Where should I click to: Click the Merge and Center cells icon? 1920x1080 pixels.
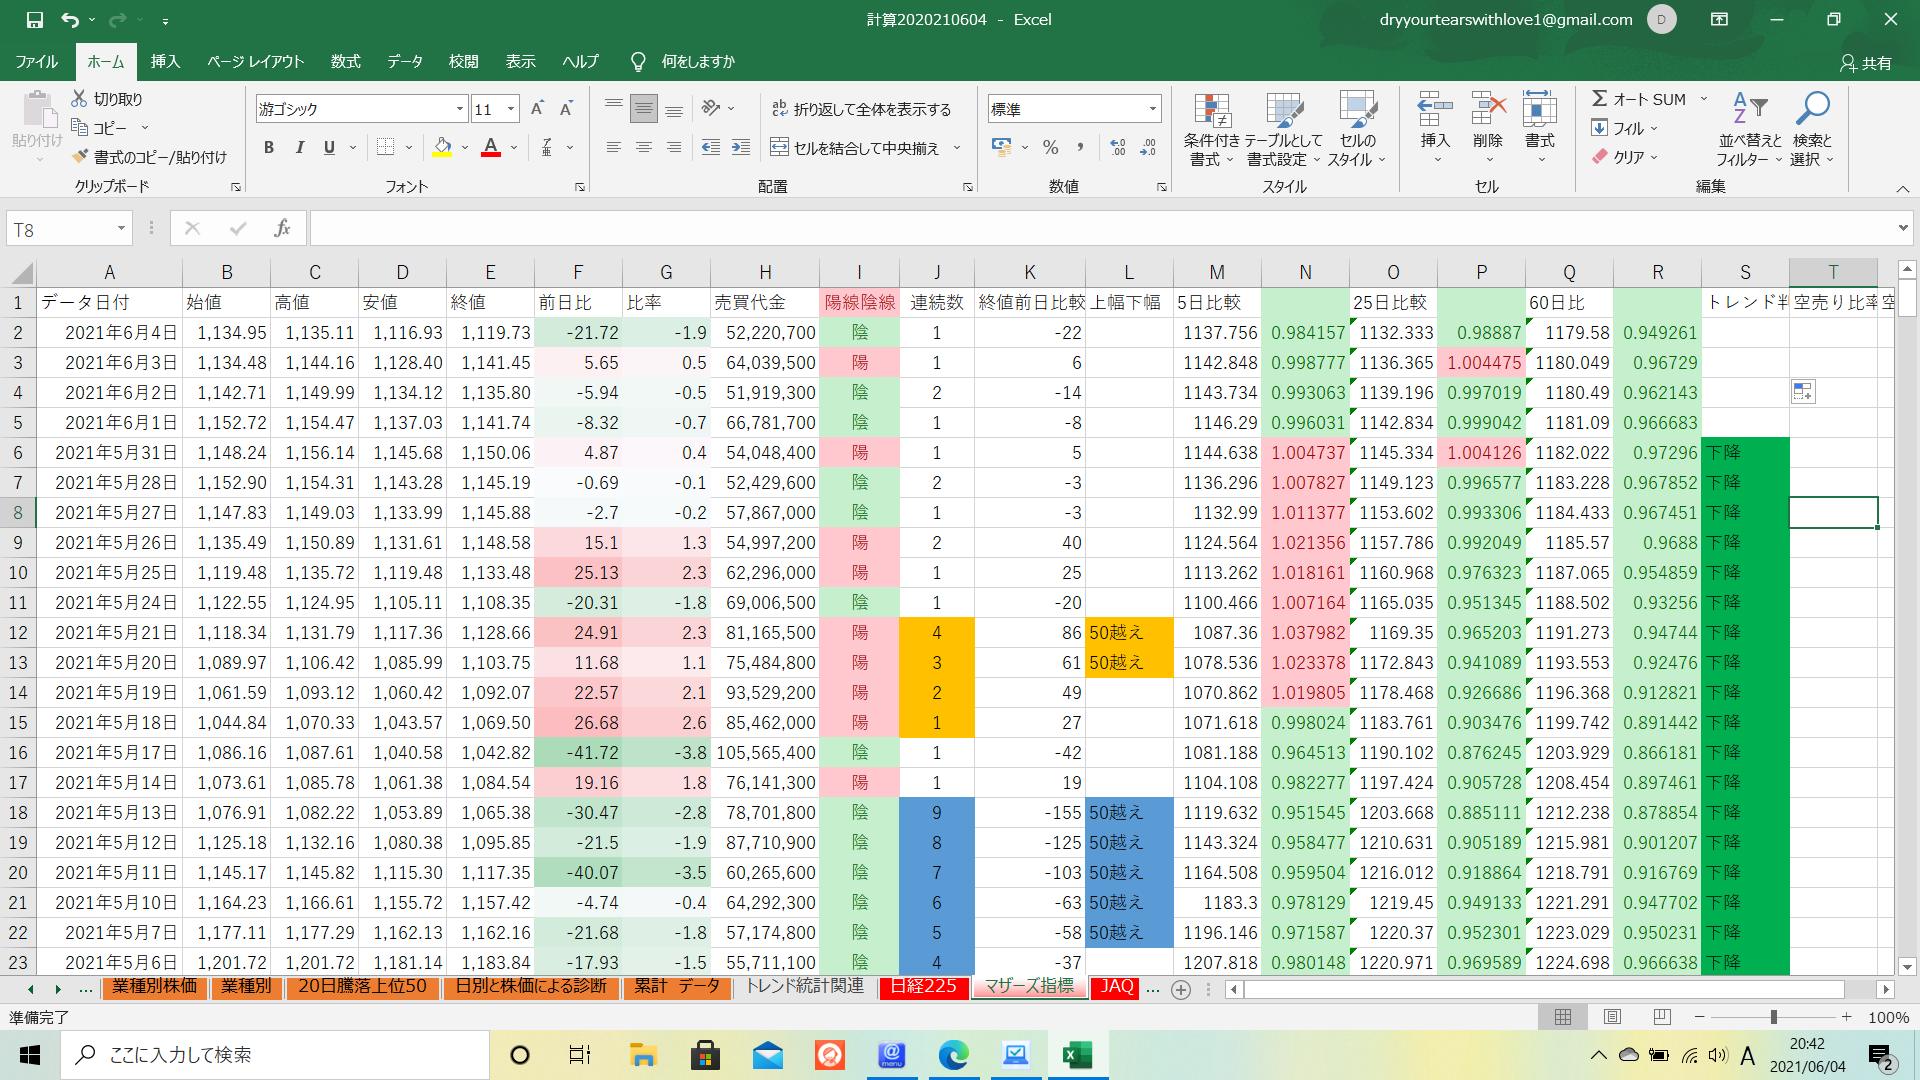point(779,148)
